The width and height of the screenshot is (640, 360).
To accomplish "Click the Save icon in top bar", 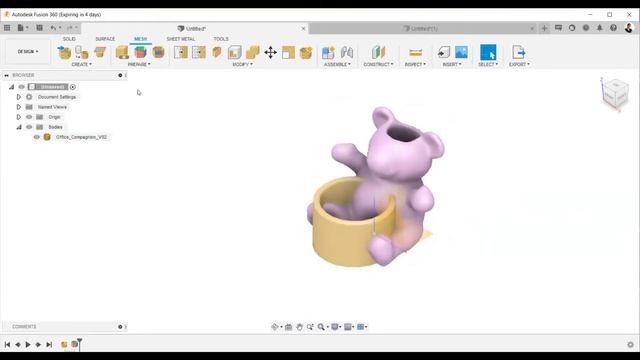I will click(39, 28).
